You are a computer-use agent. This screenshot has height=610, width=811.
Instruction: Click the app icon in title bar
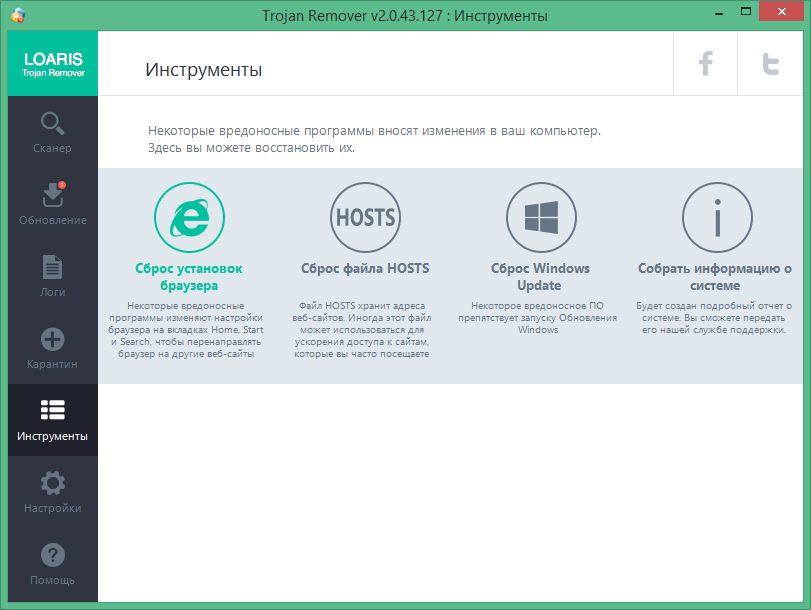(18, 15)
